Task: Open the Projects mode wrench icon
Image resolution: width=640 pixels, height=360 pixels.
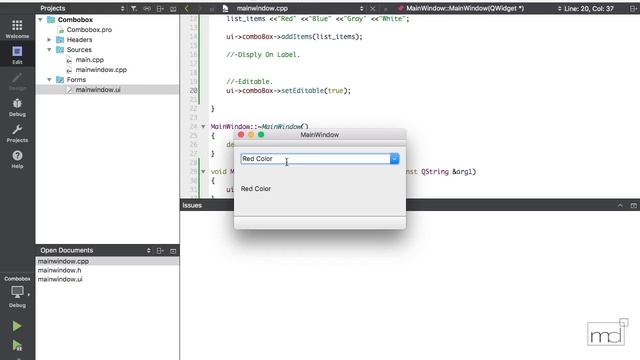Action: point(17,133)
